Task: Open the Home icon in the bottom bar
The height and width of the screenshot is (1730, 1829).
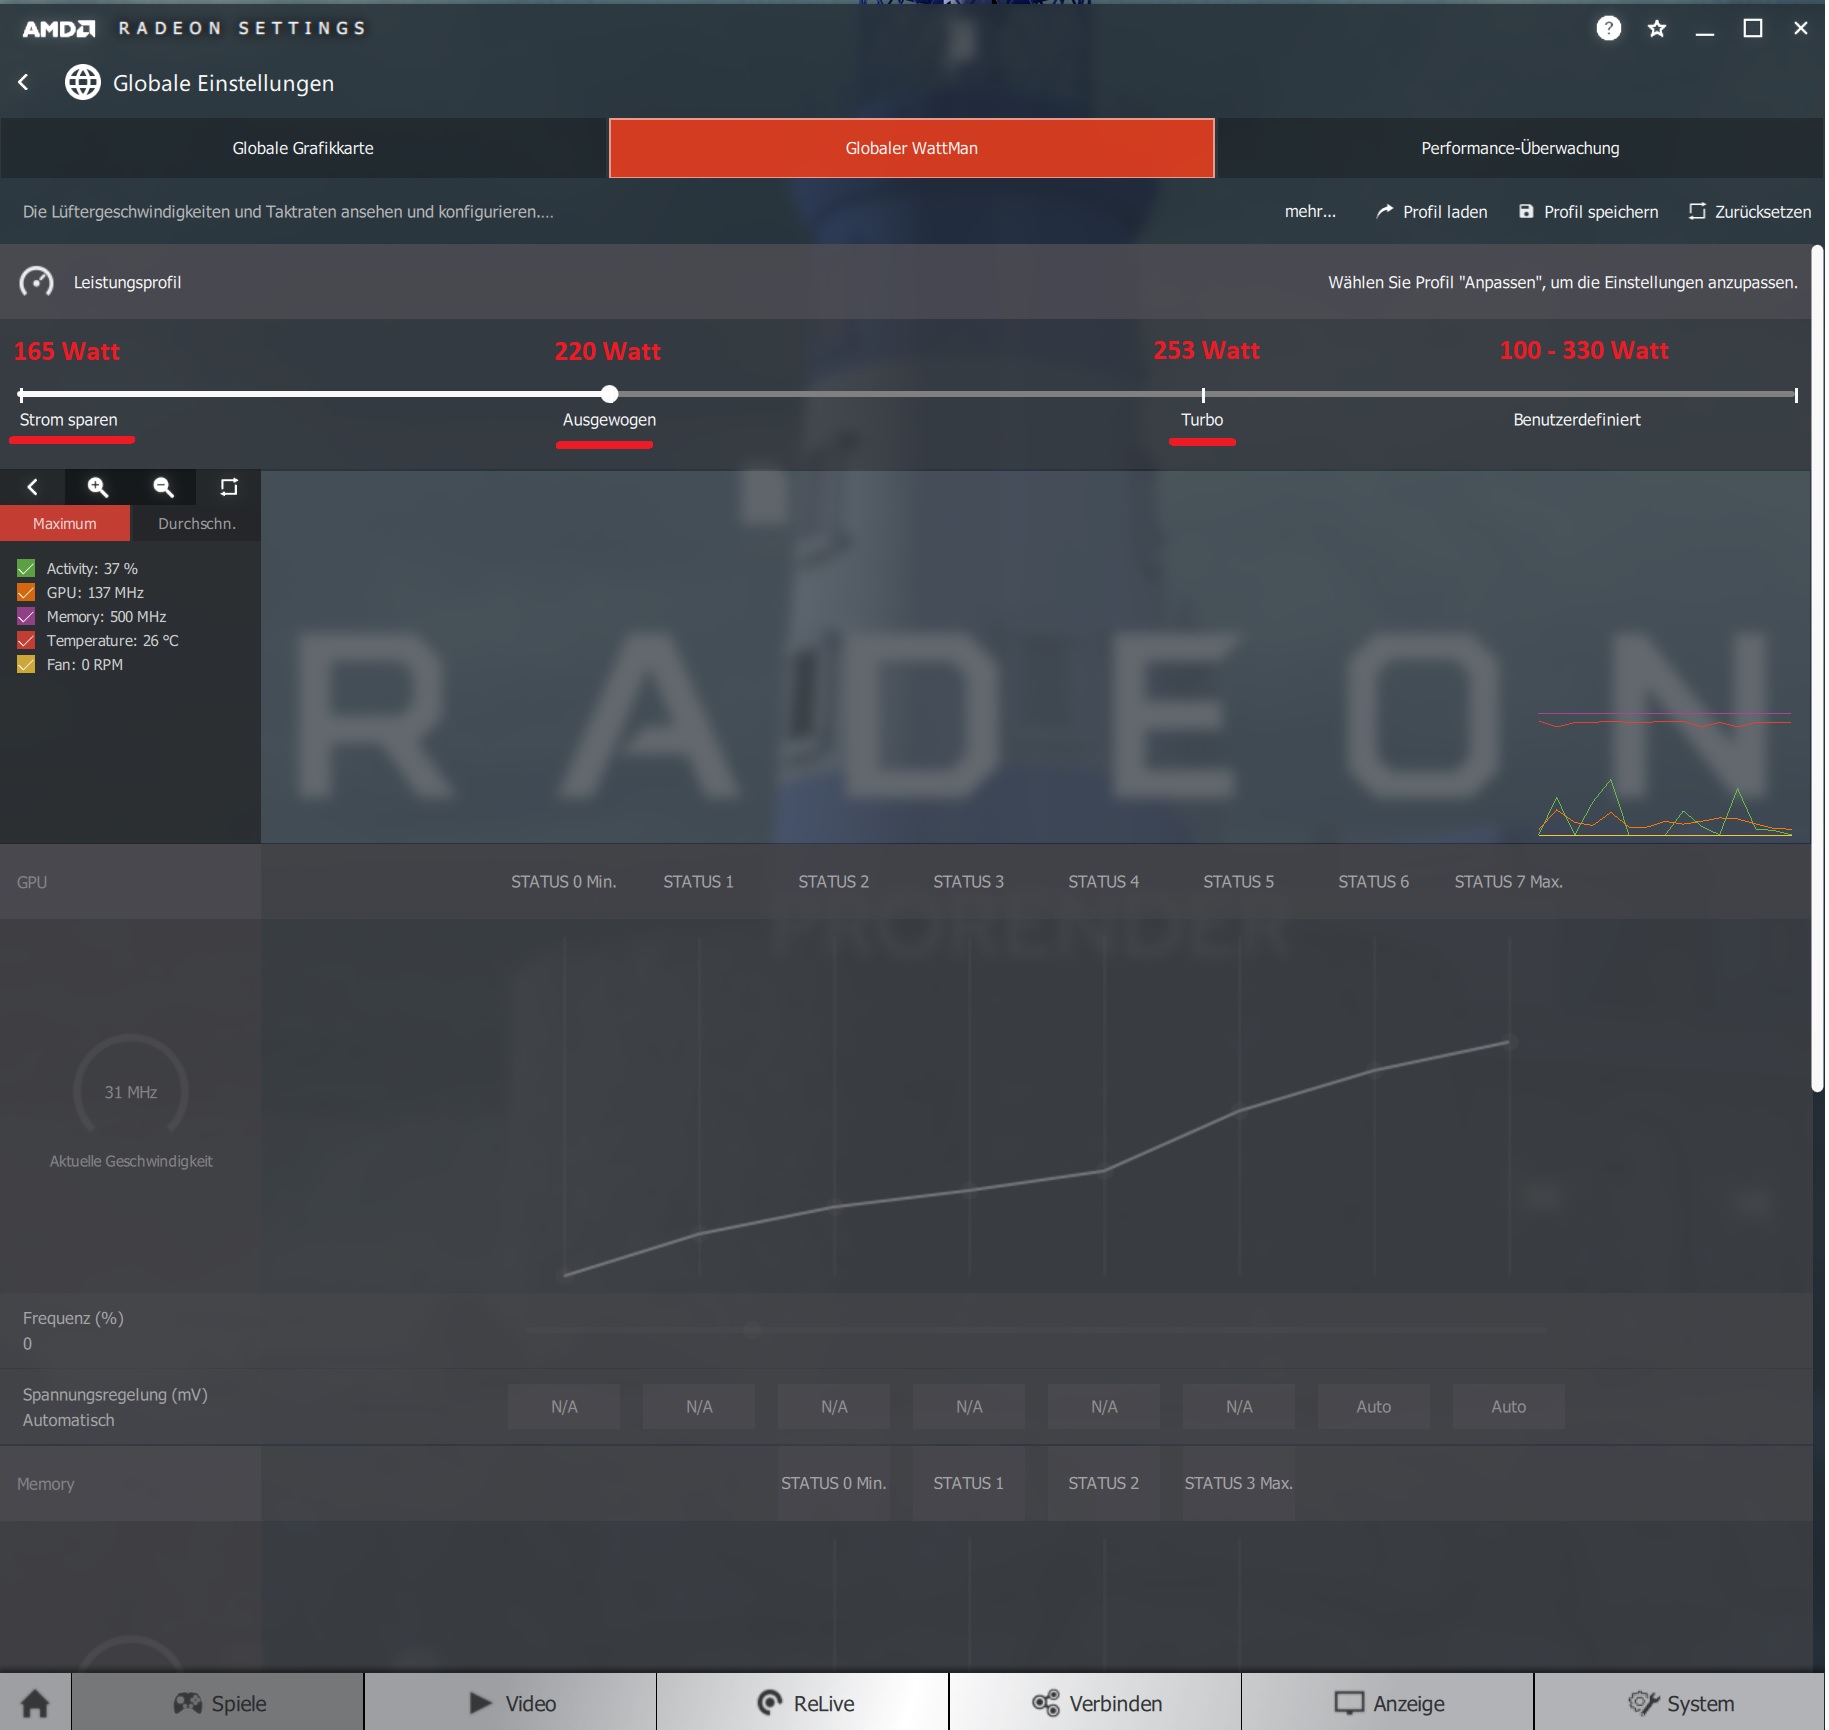Action: click(35, 1703)
